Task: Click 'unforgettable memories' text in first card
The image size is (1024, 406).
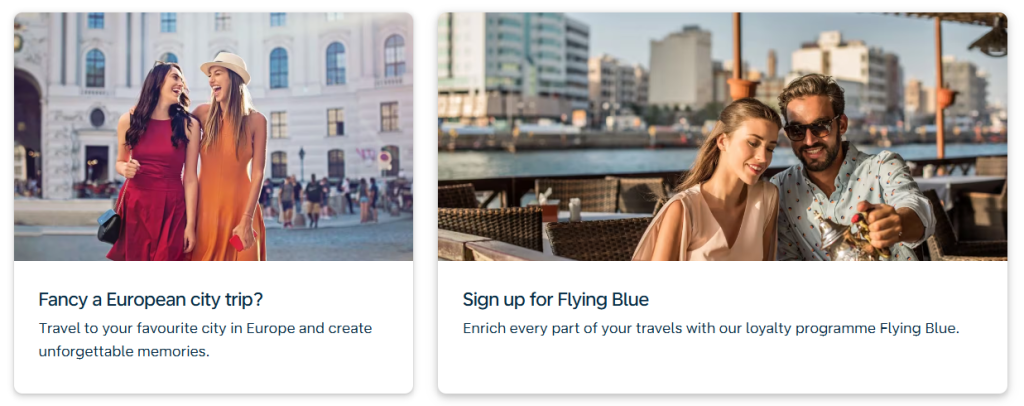Action: (124, 351)
